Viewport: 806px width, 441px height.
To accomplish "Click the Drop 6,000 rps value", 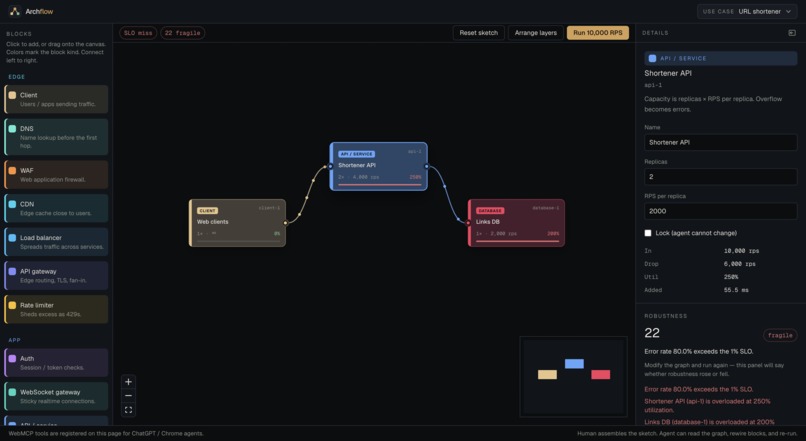I will pos(739,264).
